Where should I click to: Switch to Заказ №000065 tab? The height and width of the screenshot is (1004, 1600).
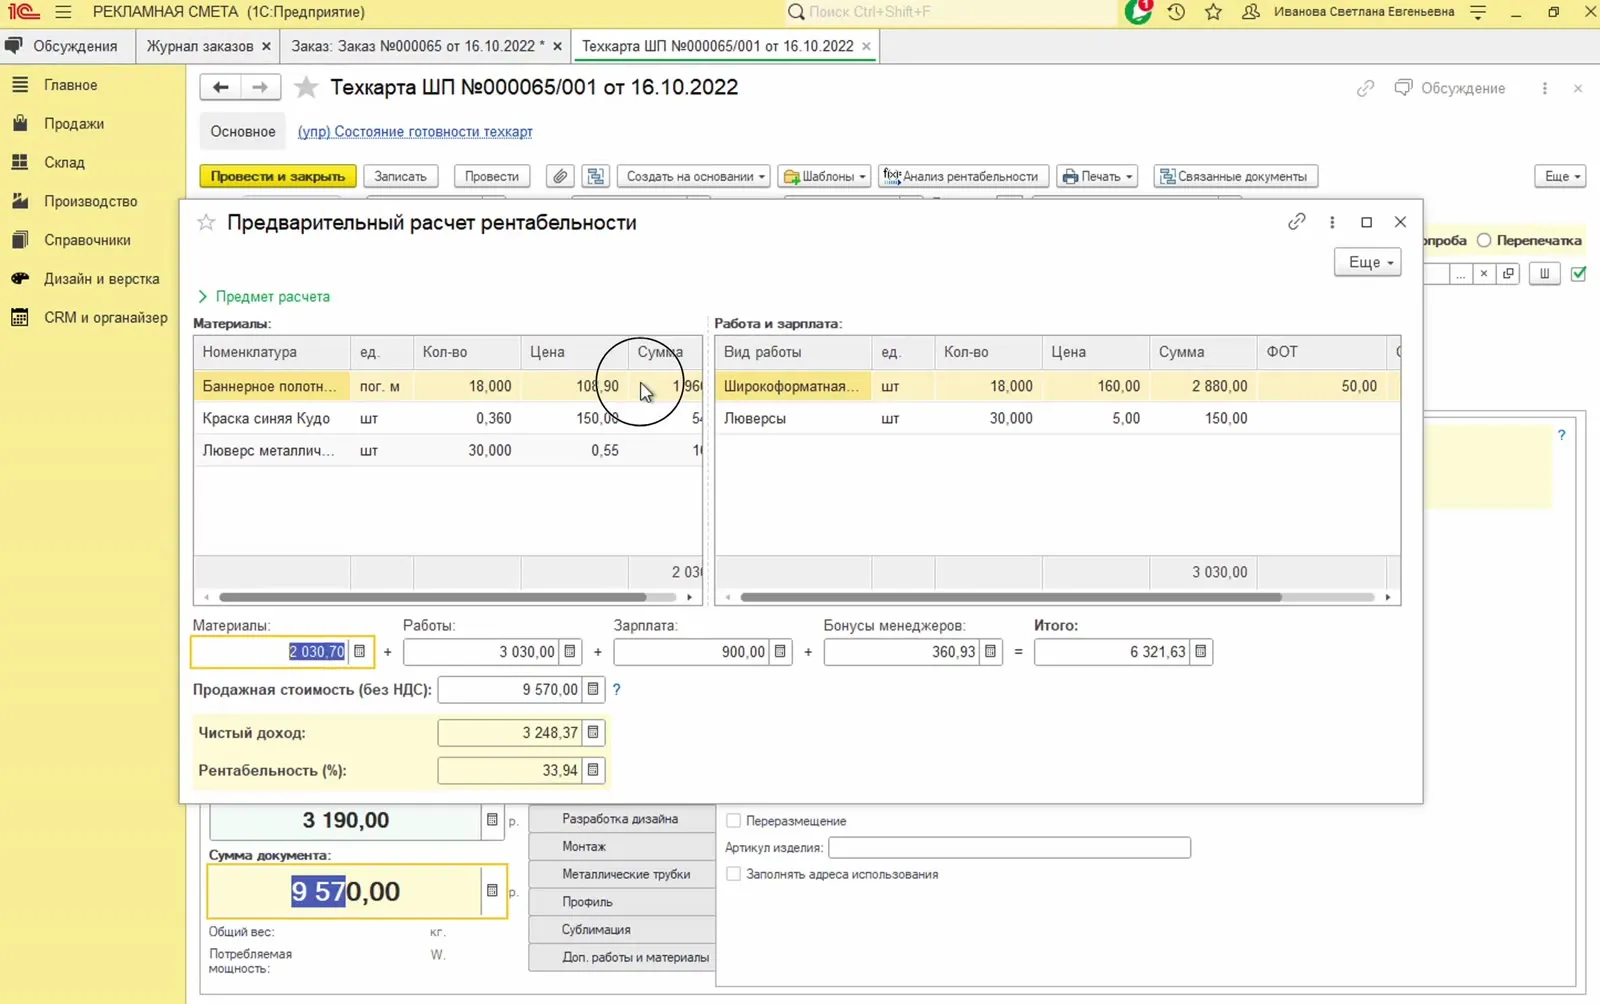pos(418,46)
